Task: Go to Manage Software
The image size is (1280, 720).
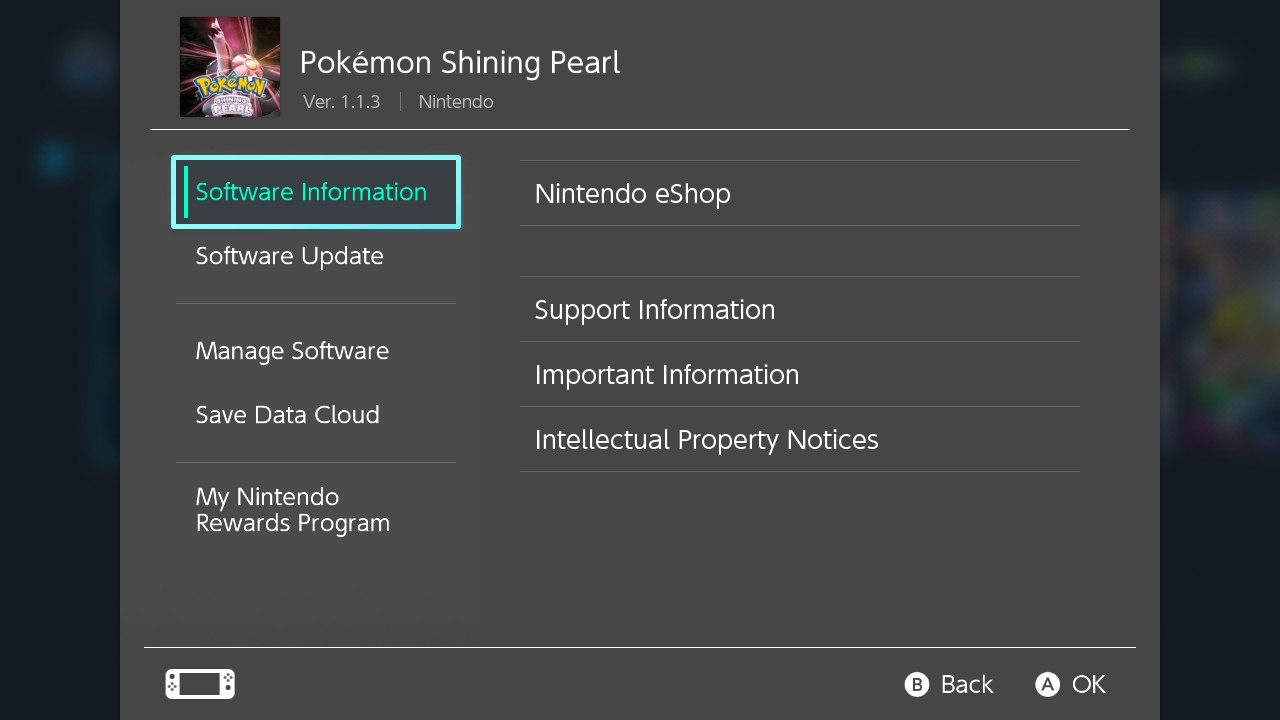Action: click(292, 351)
